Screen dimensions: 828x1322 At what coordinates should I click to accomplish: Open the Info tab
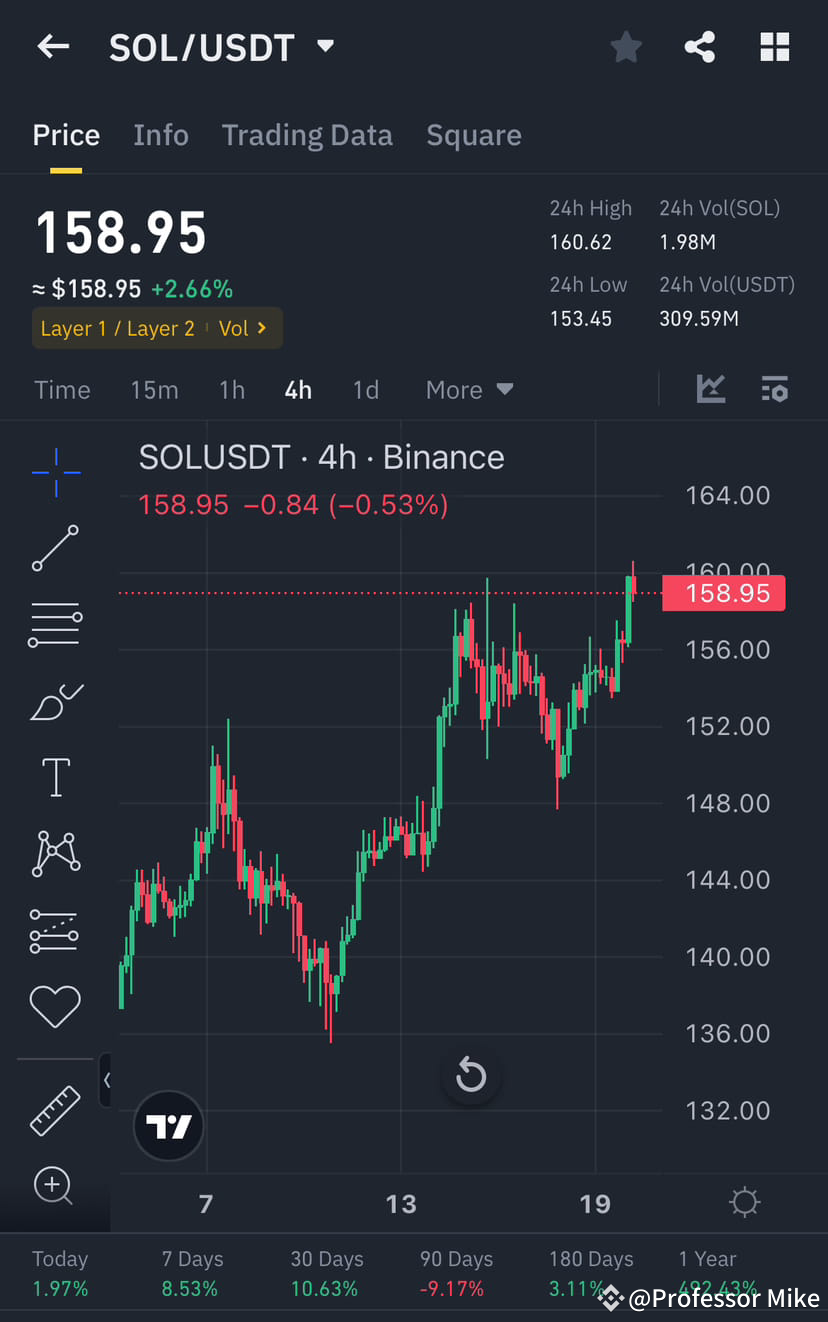tap(161, 134)
